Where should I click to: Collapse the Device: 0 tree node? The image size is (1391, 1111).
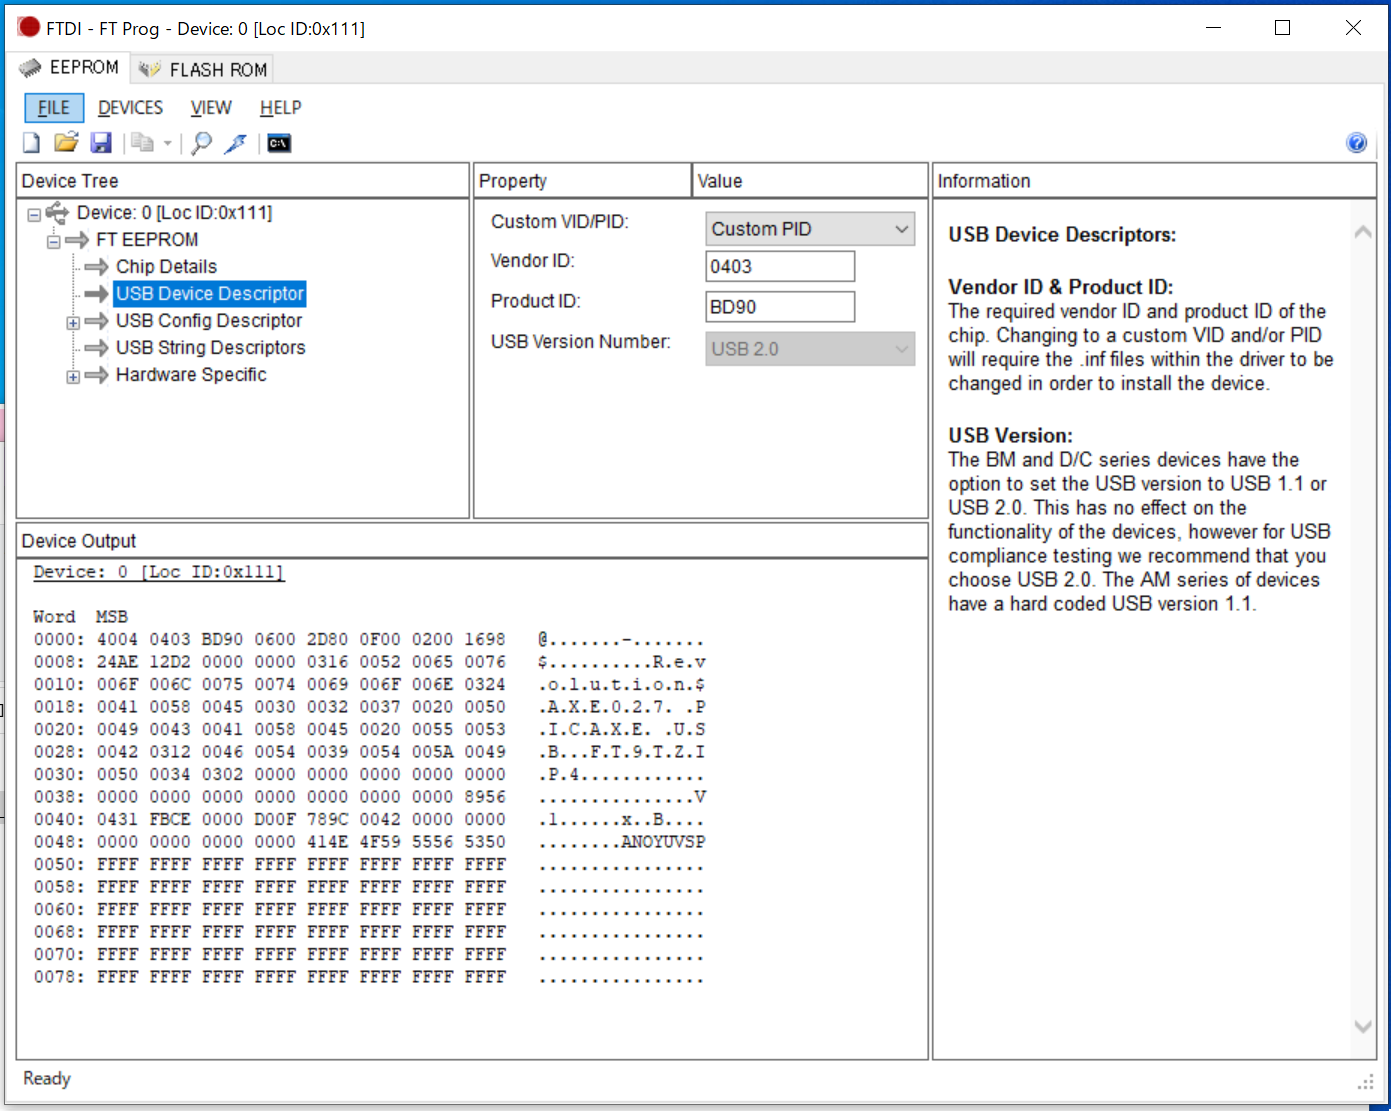[x=34, y=214]
